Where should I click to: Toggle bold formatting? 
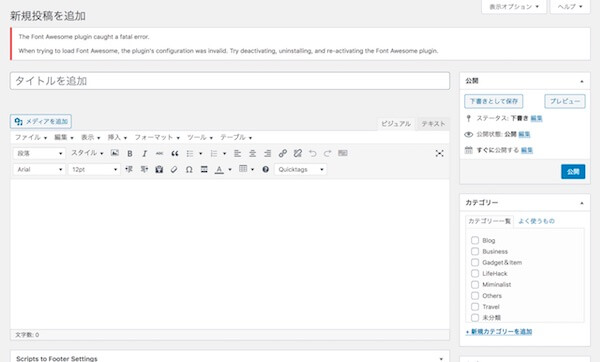(x=130, y=153)
